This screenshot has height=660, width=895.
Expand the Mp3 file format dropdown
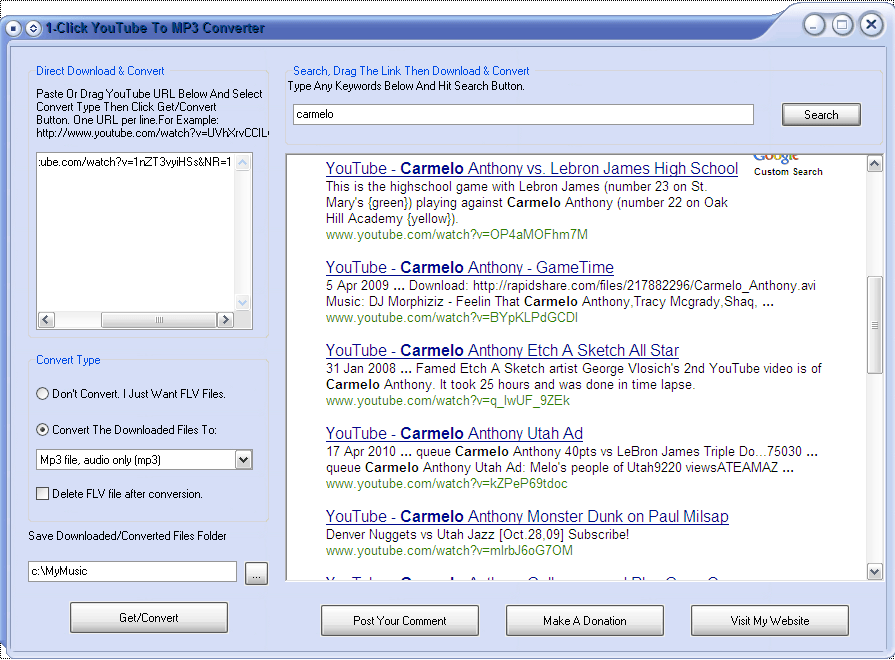click(x=243, y=460)
